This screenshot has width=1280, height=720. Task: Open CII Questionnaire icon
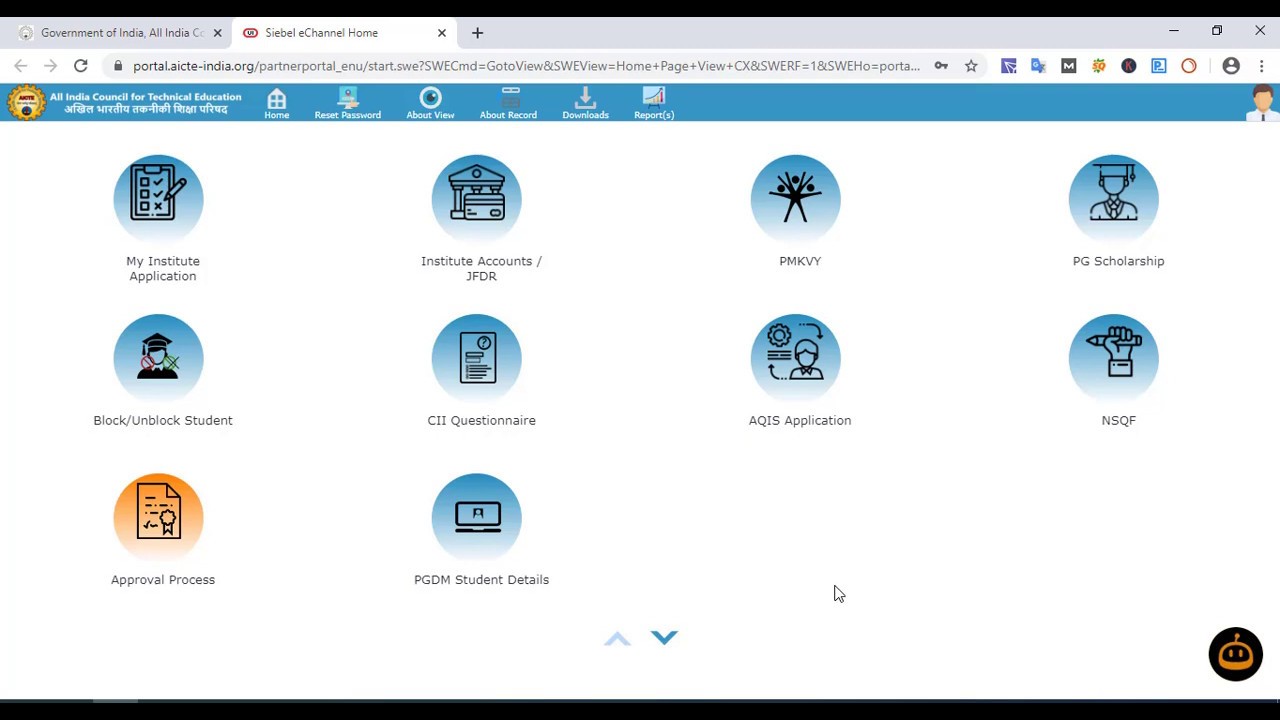coord(476,358)
